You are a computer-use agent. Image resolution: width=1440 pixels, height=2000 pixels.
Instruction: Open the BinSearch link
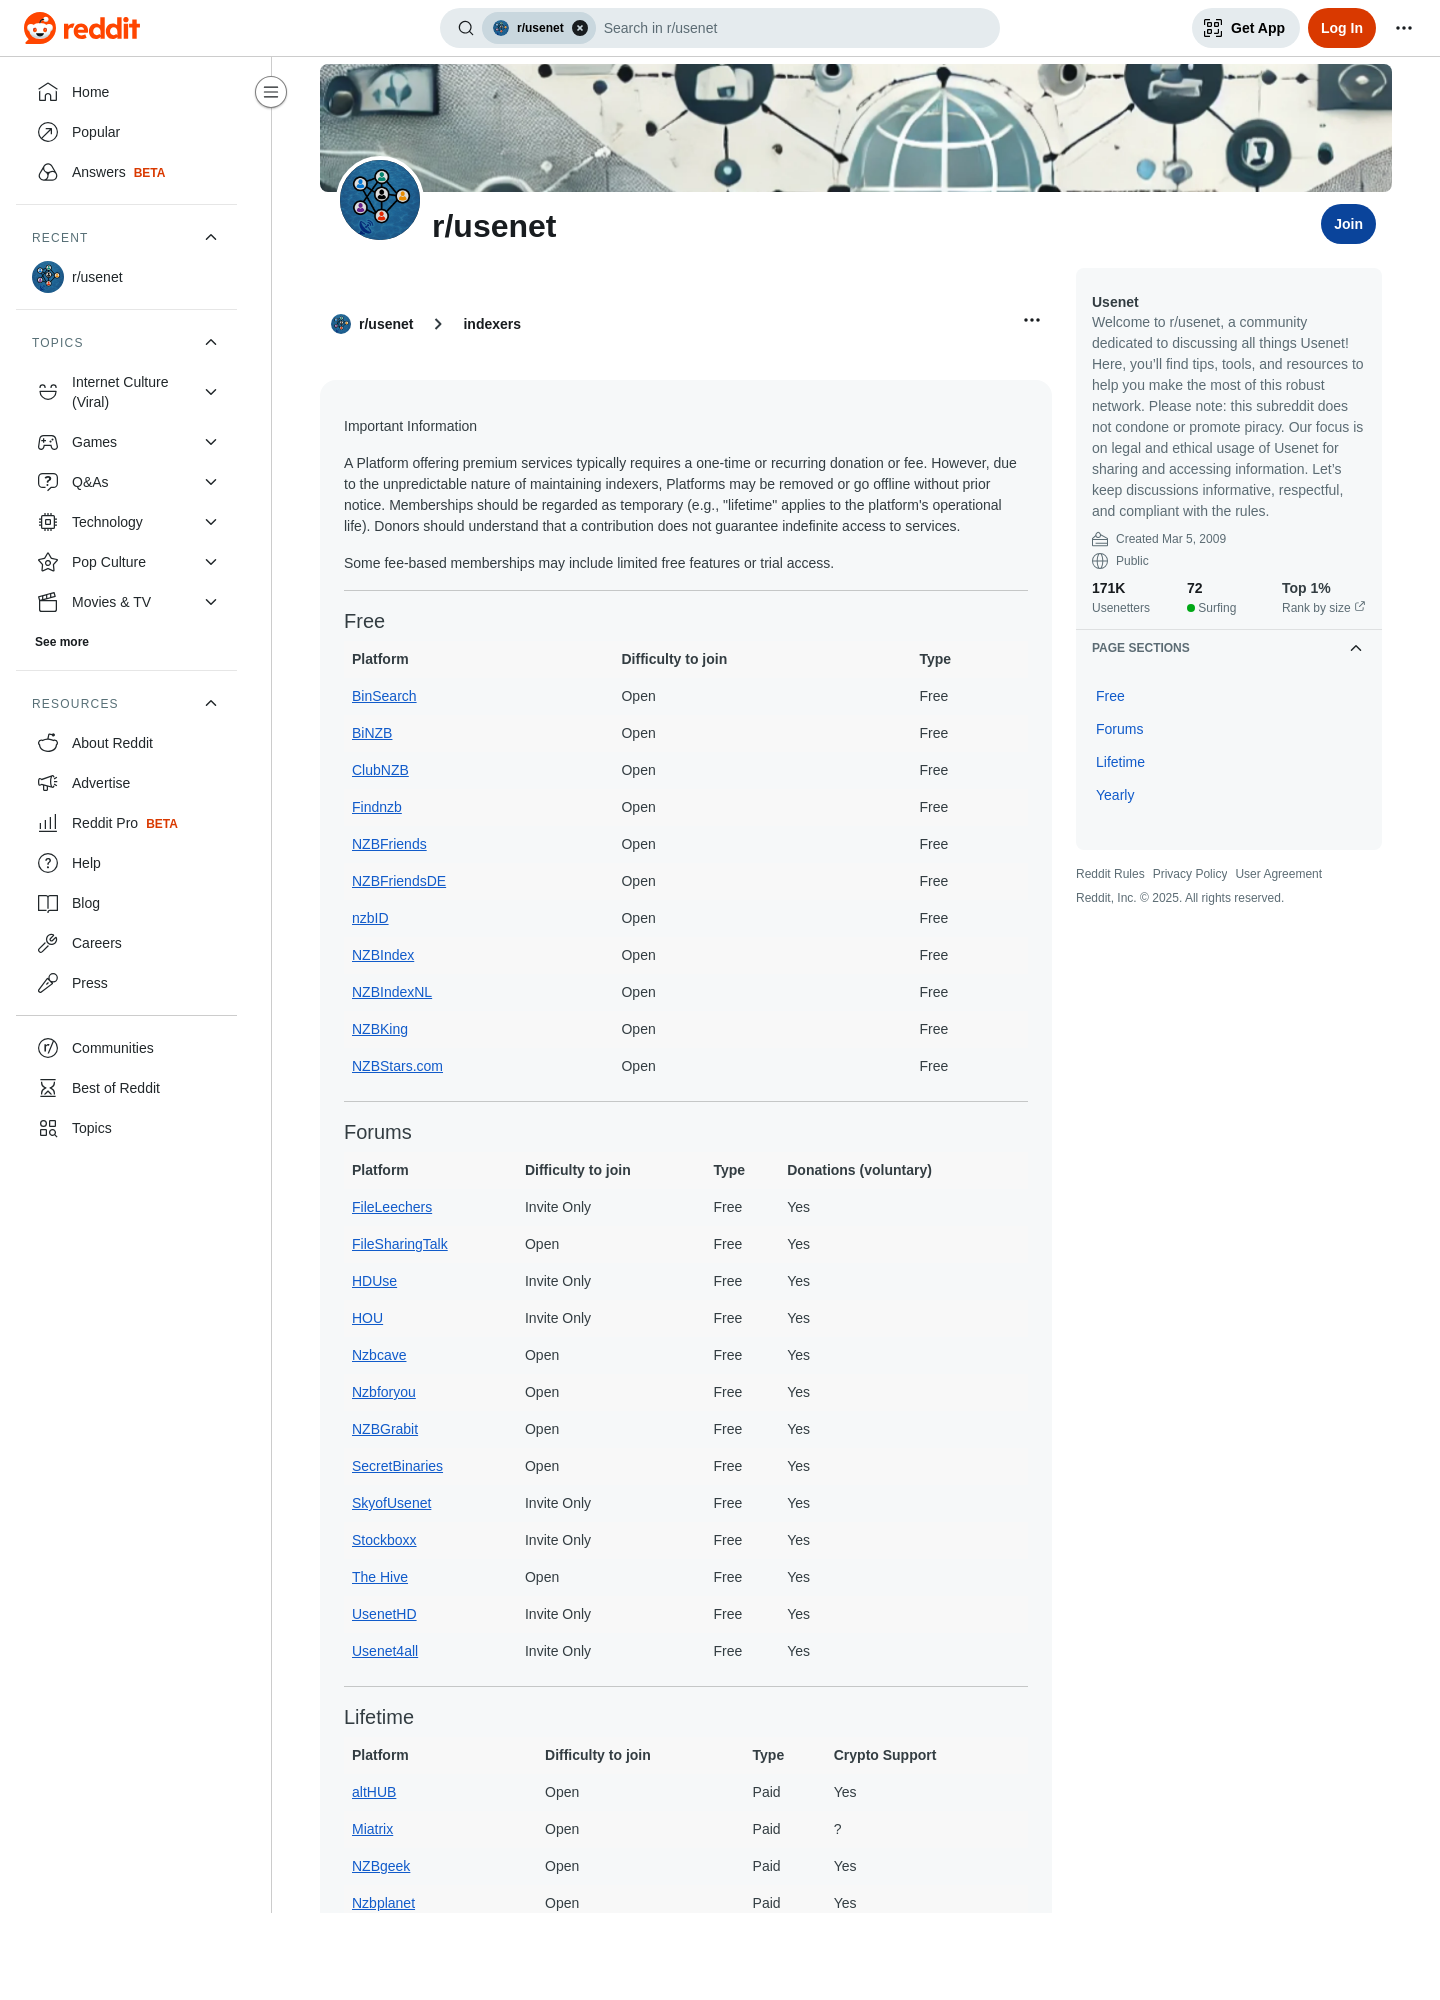(384, 696)
